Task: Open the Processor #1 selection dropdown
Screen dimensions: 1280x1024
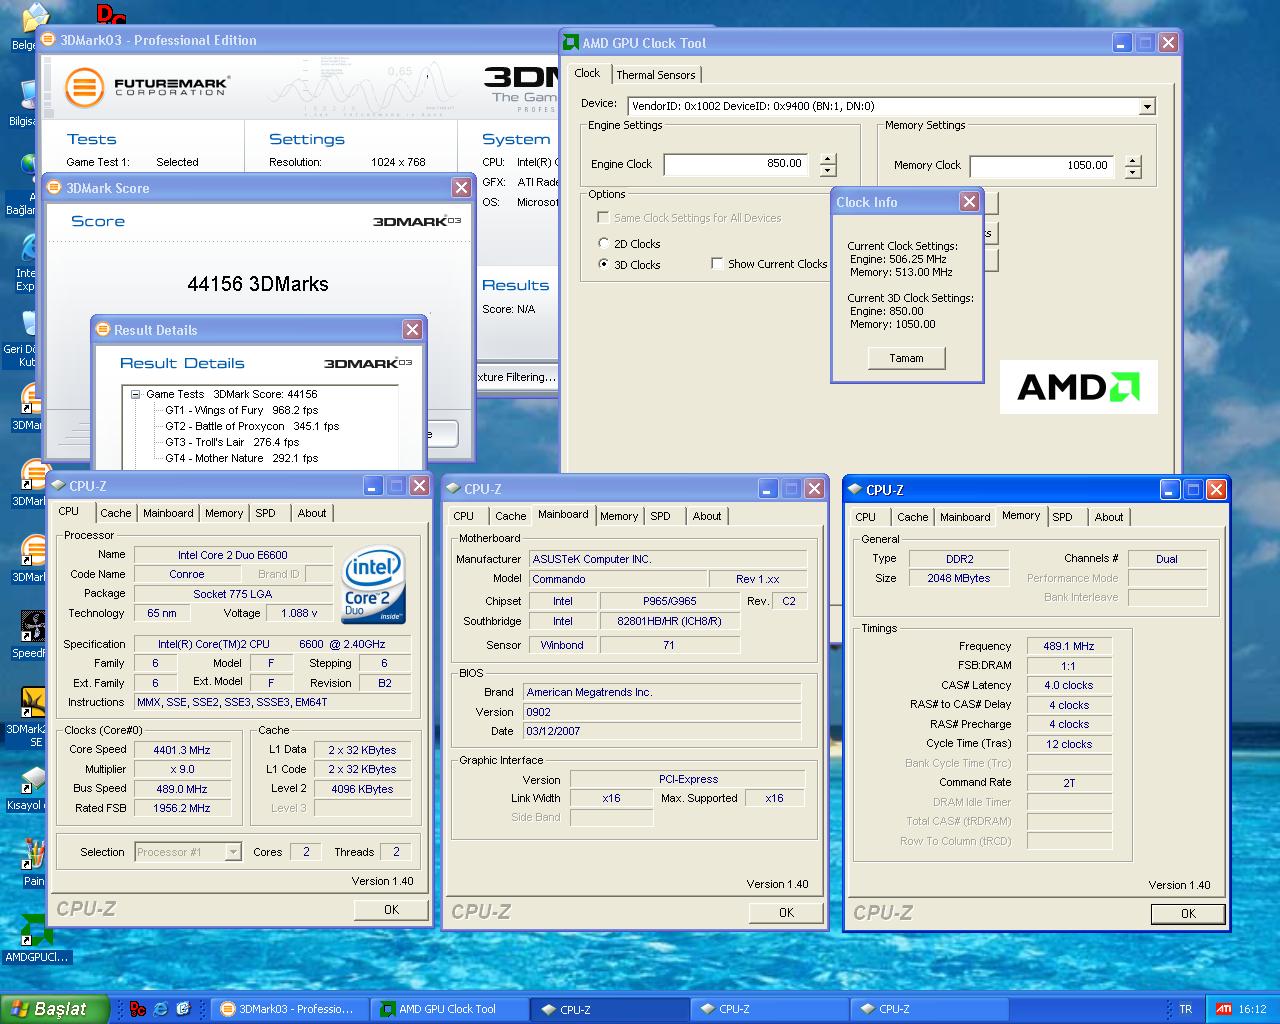Action: 233,852
